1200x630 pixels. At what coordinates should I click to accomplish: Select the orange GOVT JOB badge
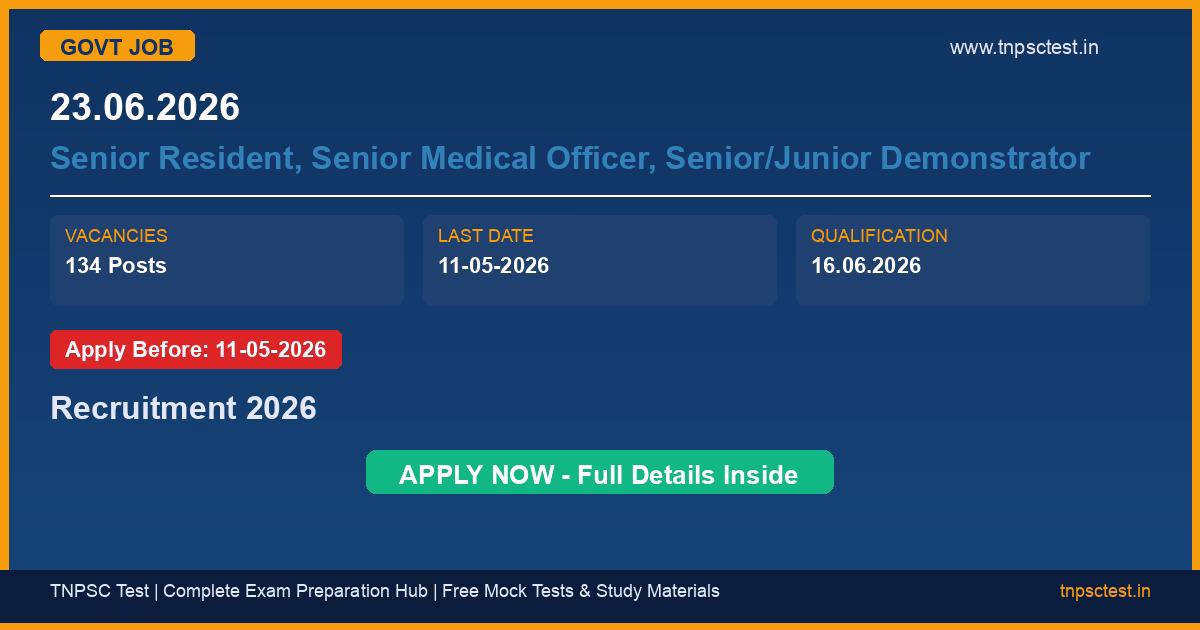point(117,46)
